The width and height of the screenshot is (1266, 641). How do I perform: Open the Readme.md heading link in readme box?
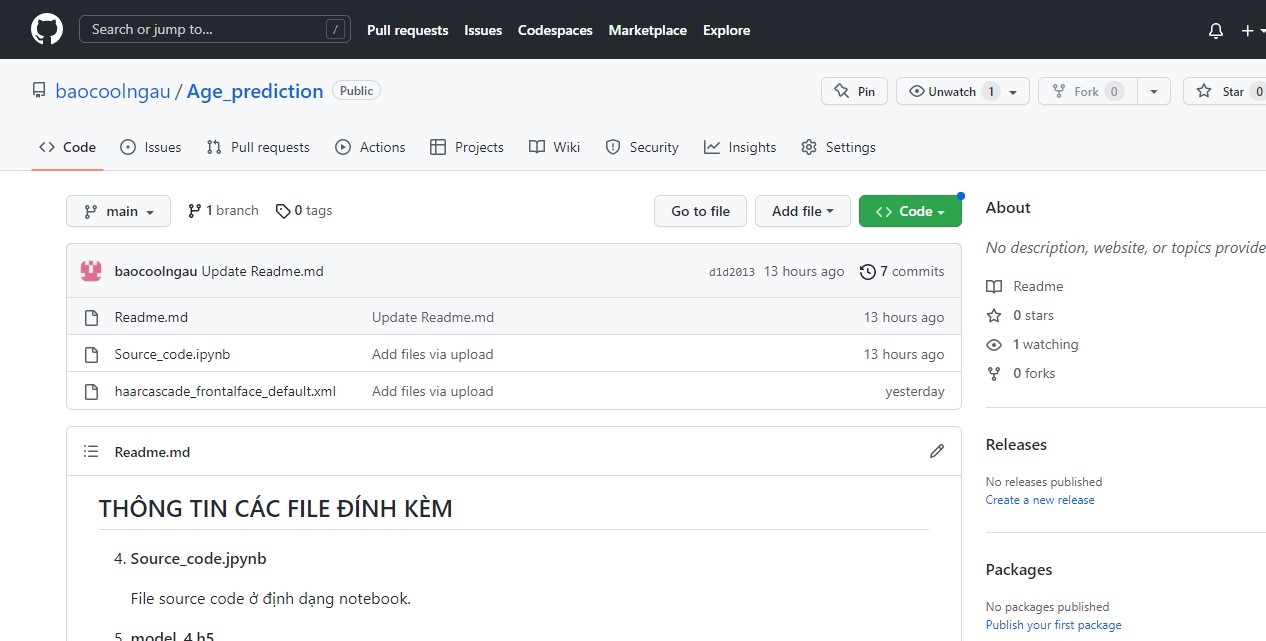click(152, 452)
